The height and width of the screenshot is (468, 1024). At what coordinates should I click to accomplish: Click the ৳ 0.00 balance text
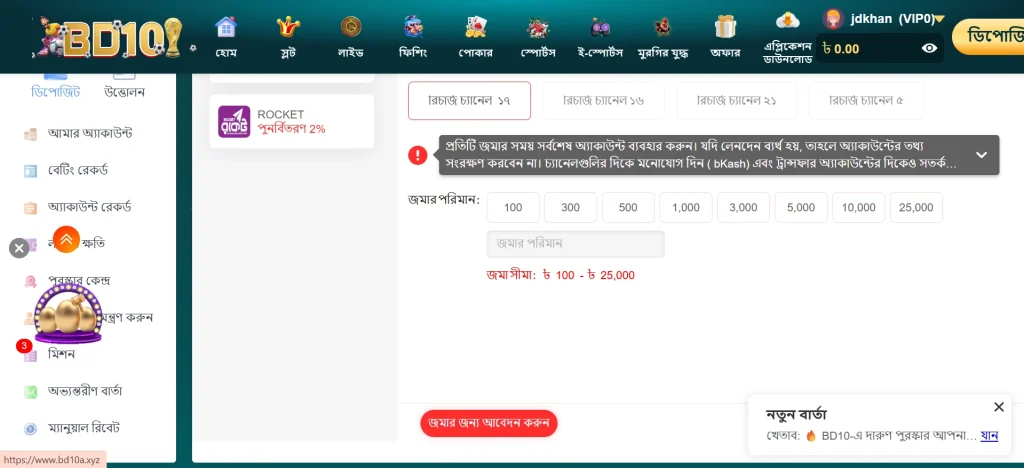(841, 49)
